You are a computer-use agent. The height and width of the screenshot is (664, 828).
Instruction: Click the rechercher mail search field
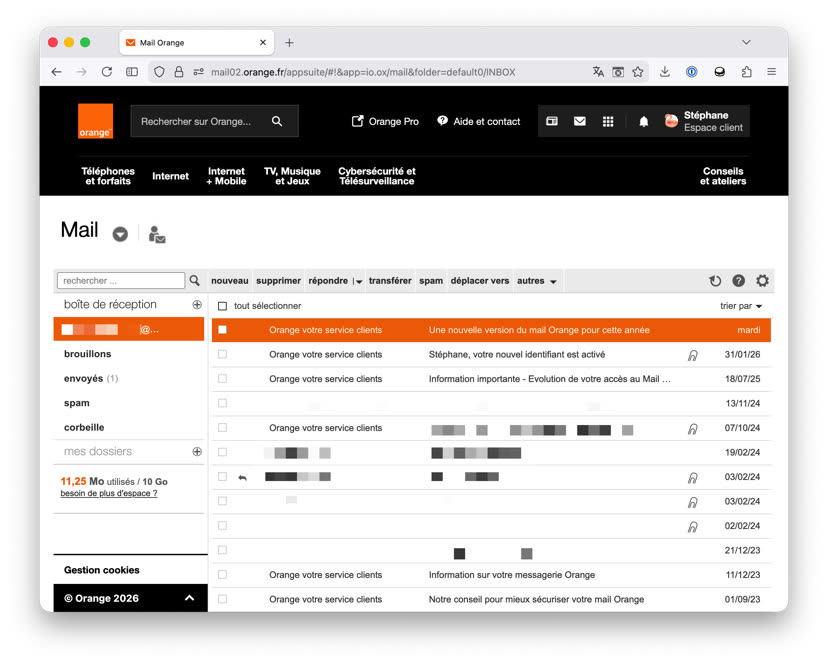pyautogui.click(x=121, y=280)
